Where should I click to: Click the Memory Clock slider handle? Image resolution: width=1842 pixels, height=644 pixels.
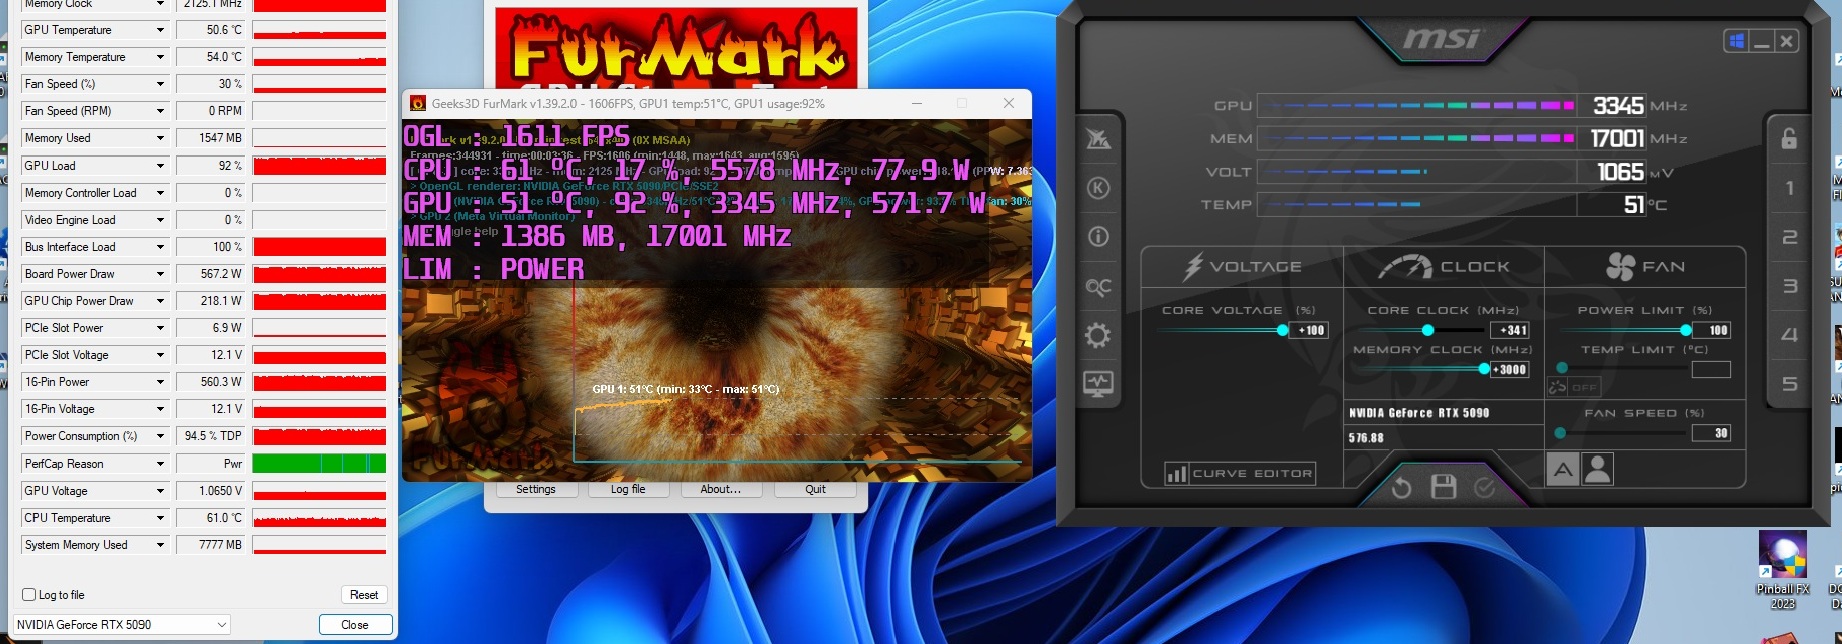(x=1484, y=369)
